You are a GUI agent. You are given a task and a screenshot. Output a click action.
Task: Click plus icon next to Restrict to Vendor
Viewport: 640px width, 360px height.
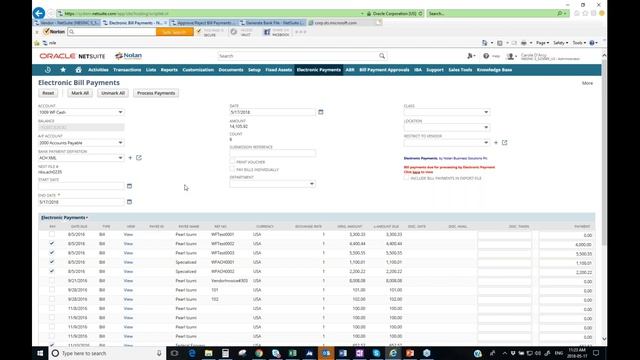(496, 142)
